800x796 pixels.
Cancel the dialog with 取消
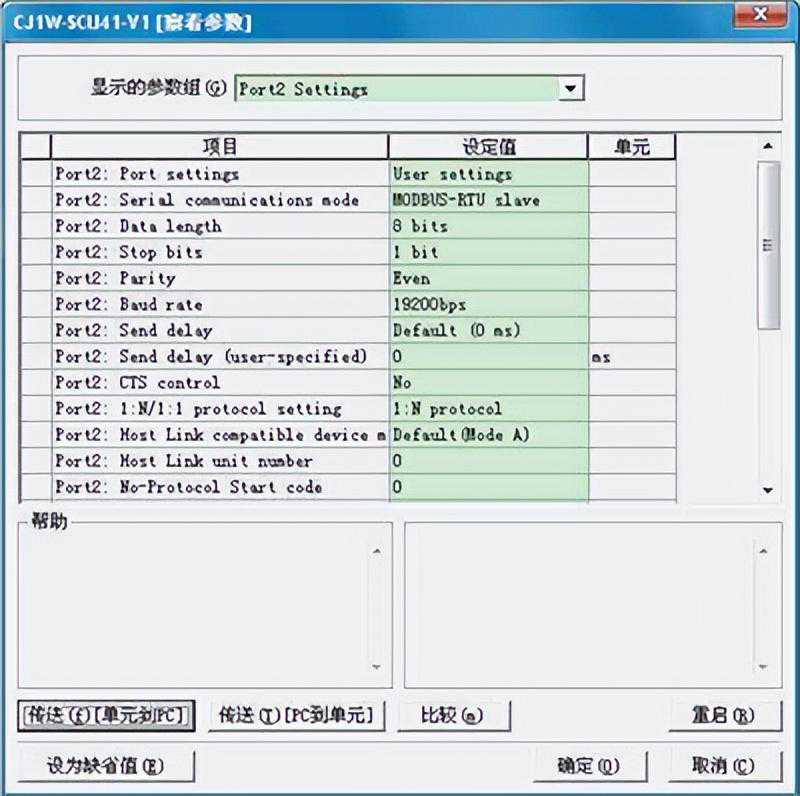pyautogui.click(x=724, y=766)
